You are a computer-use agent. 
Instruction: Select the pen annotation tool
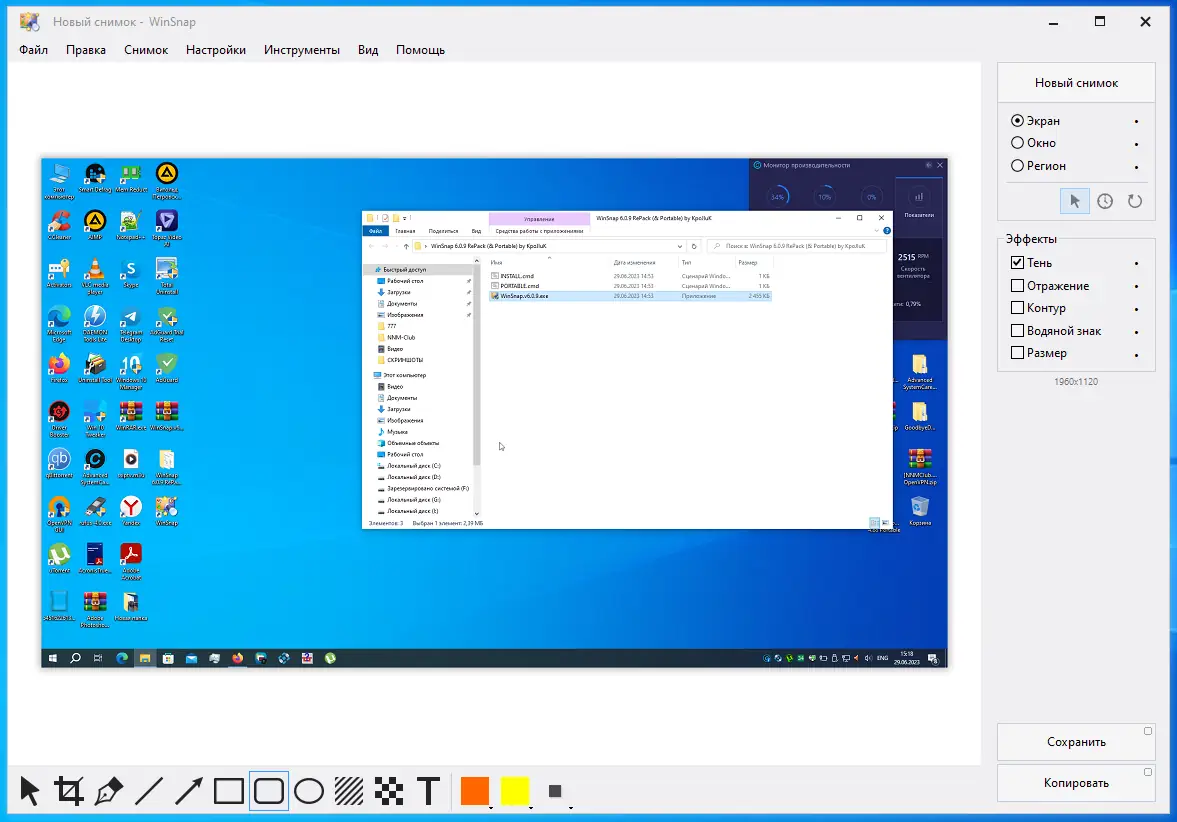click(108, 790)
